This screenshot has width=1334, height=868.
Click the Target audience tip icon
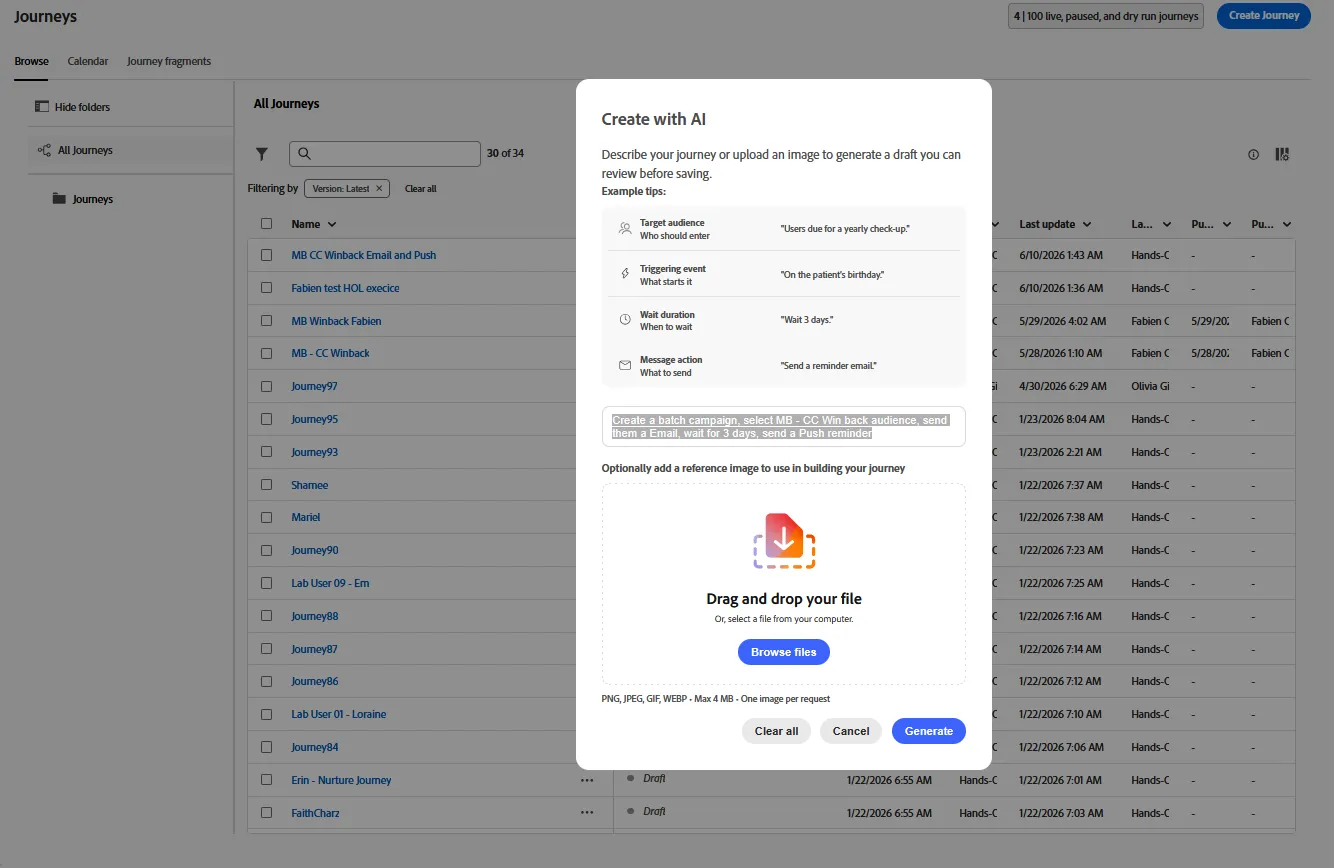click(625, 229)
